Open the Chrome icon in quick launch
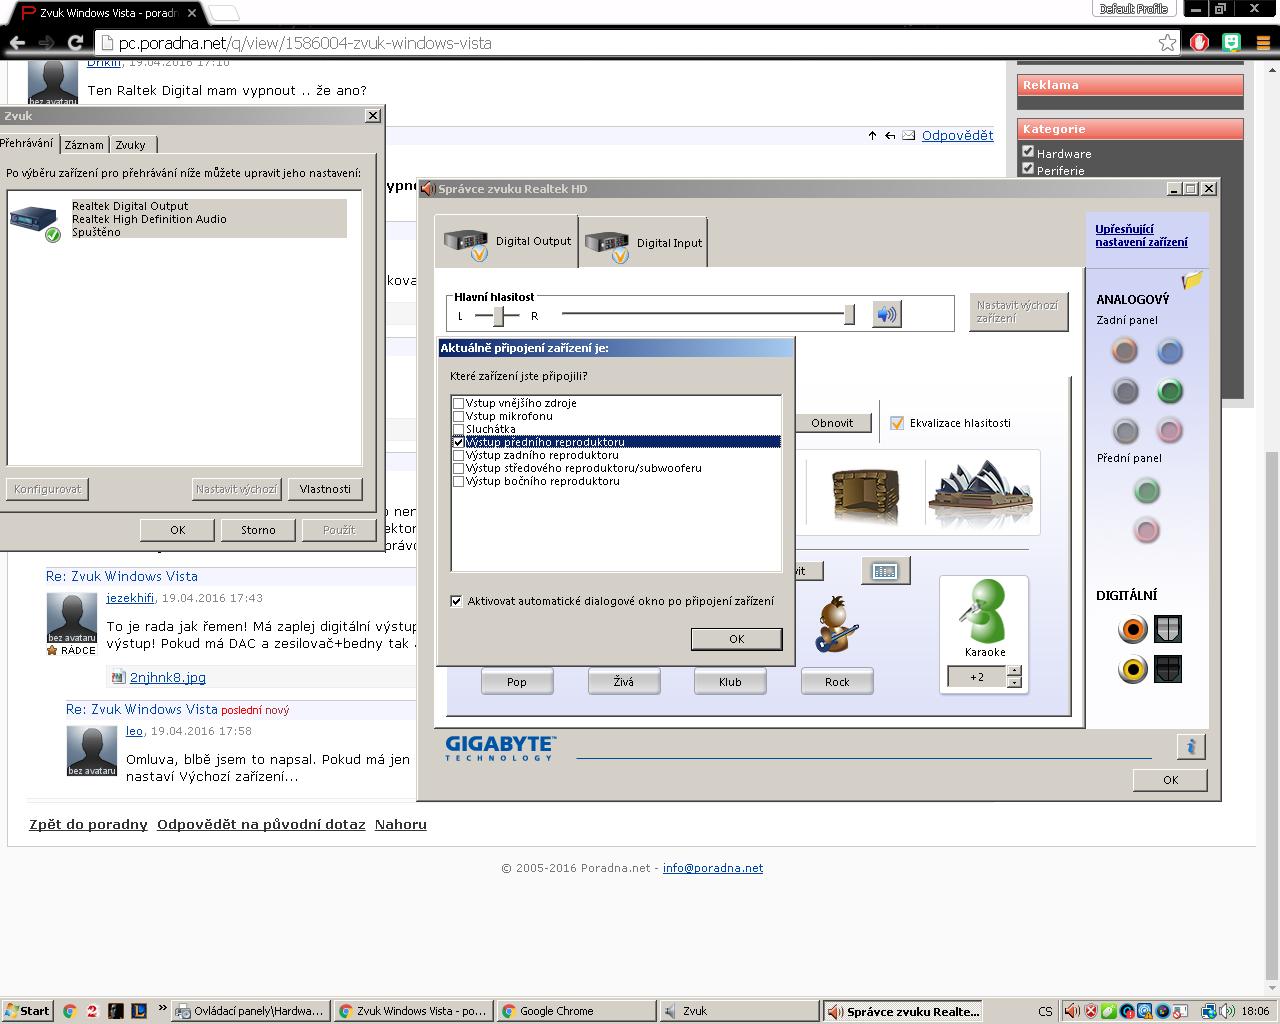1280x1024 pixels. (x=69, y=1011)
